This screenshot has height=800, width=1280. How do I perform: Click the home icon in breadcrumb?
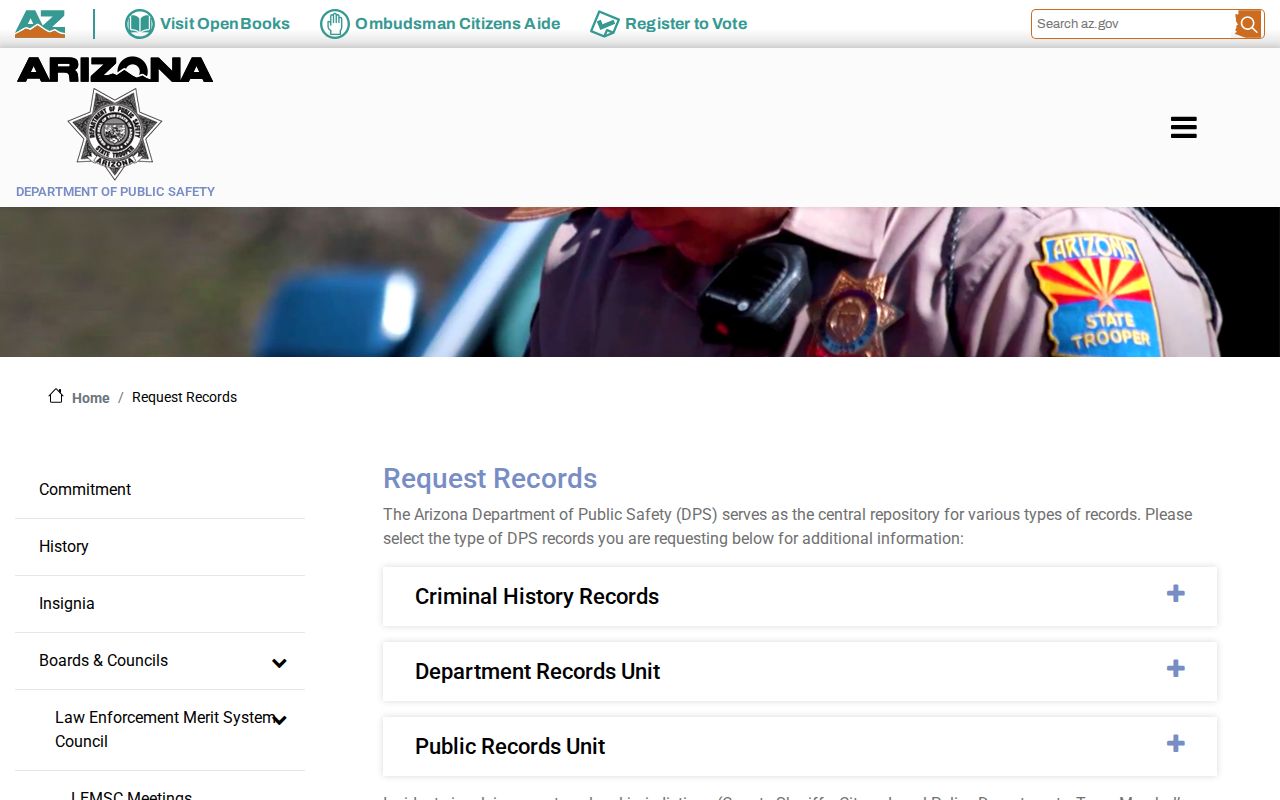(56, 396)
